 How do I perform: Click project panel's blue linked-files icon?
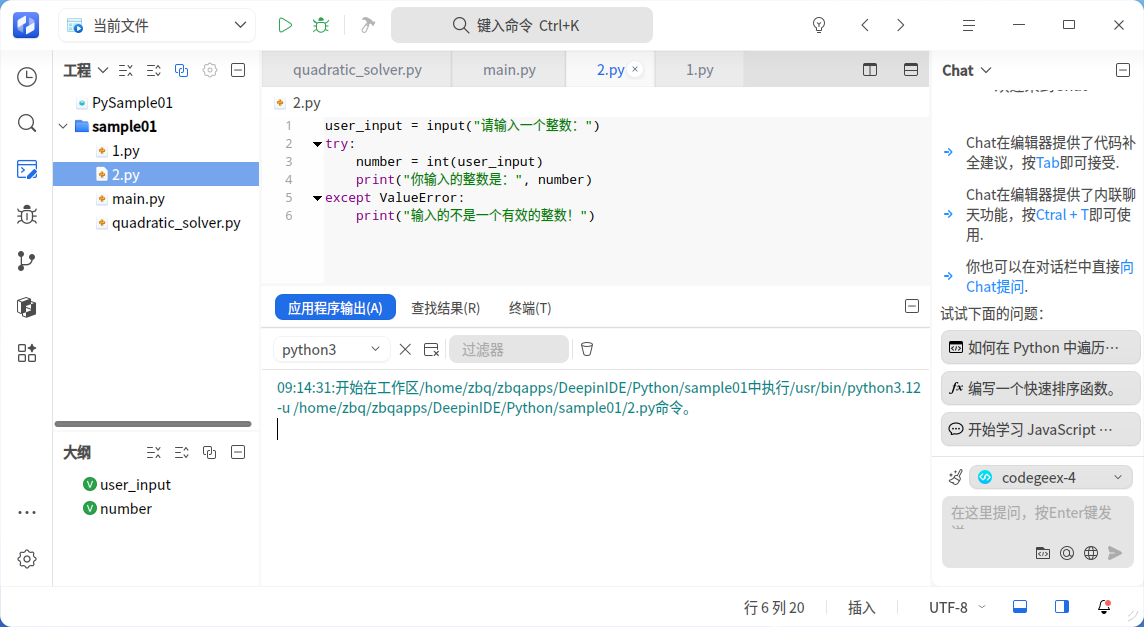[181, 70]
